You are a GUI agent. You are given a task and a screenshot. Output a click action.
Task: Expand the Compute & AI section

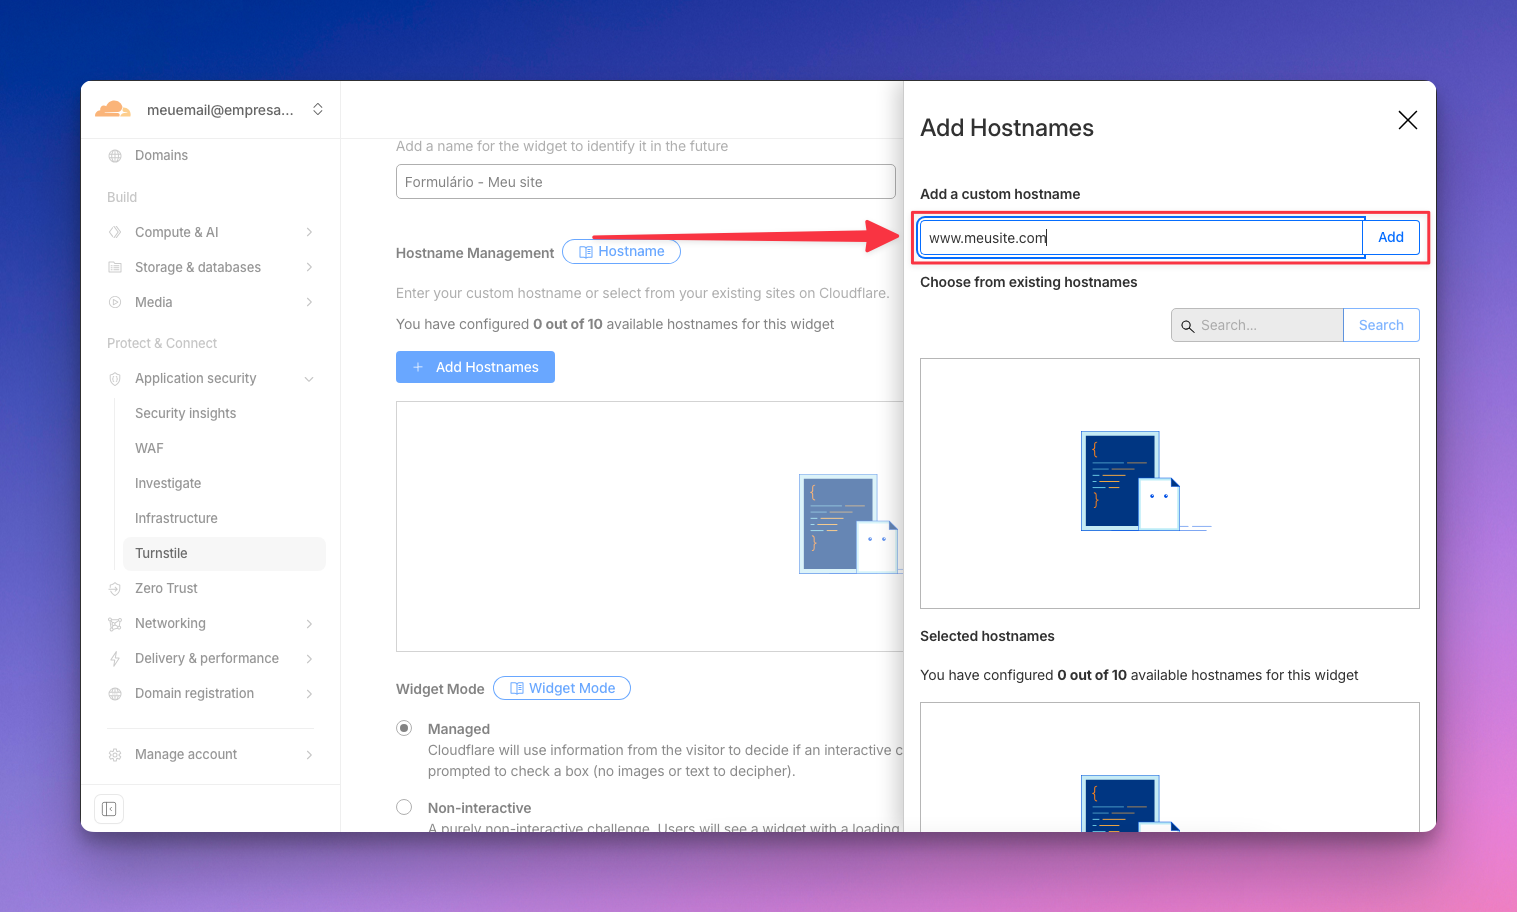[309, 232]
